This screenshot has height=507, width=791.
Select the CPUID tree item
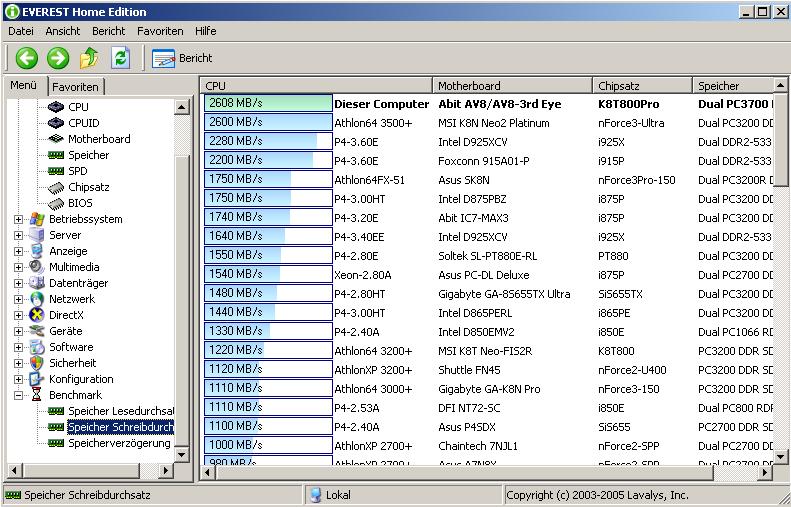click(x=84, y=123)
